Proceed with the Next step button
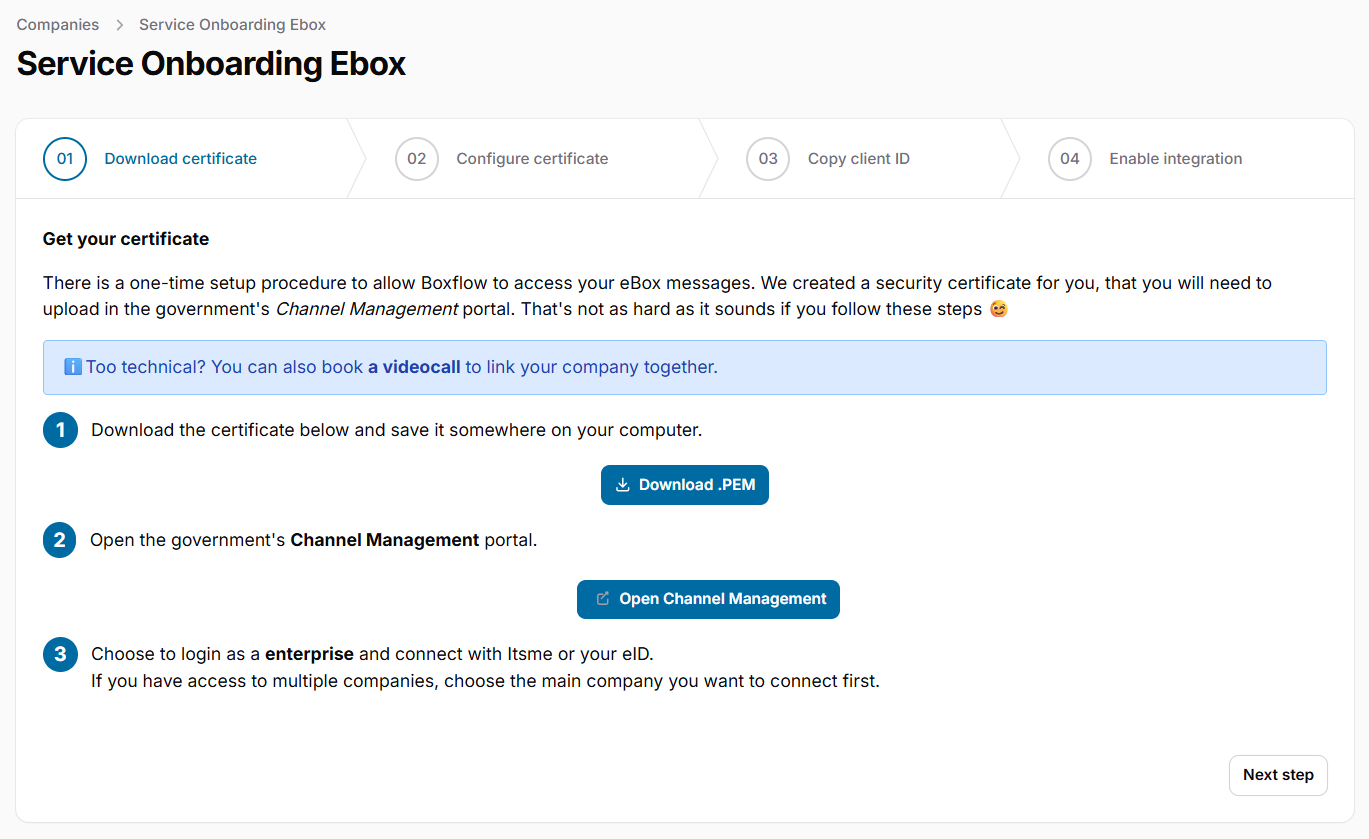The width and height of the screenshot is (1369, 839). tap(1277, 775)
